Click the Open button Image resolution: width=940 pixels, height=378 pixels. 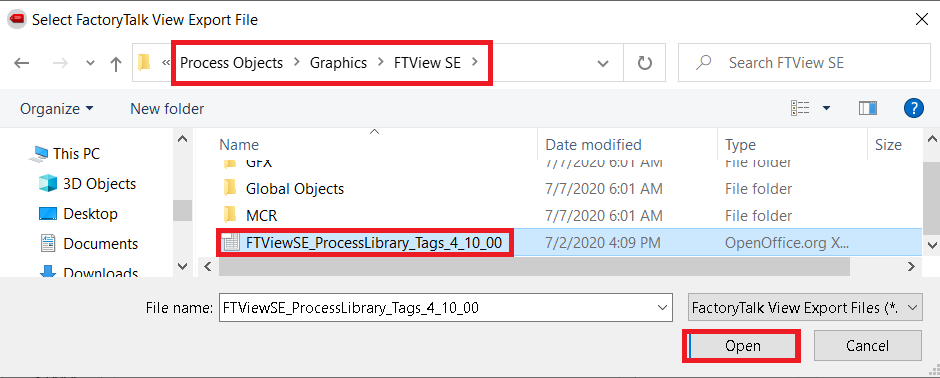(x=742, y=346)
